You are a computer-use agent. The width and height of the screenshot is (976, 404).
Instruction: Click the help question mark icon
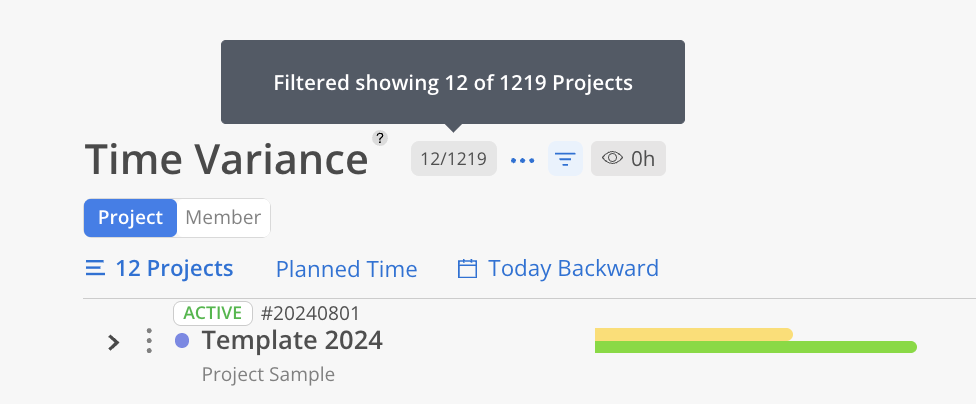pos(380,138)
